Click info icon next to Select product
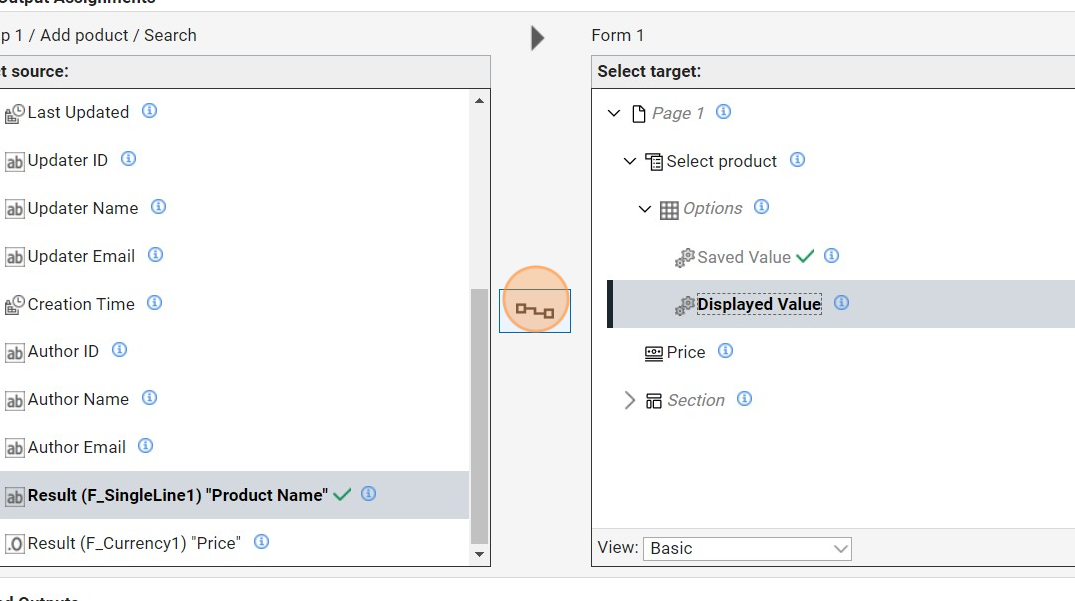 tap(797, 160)
